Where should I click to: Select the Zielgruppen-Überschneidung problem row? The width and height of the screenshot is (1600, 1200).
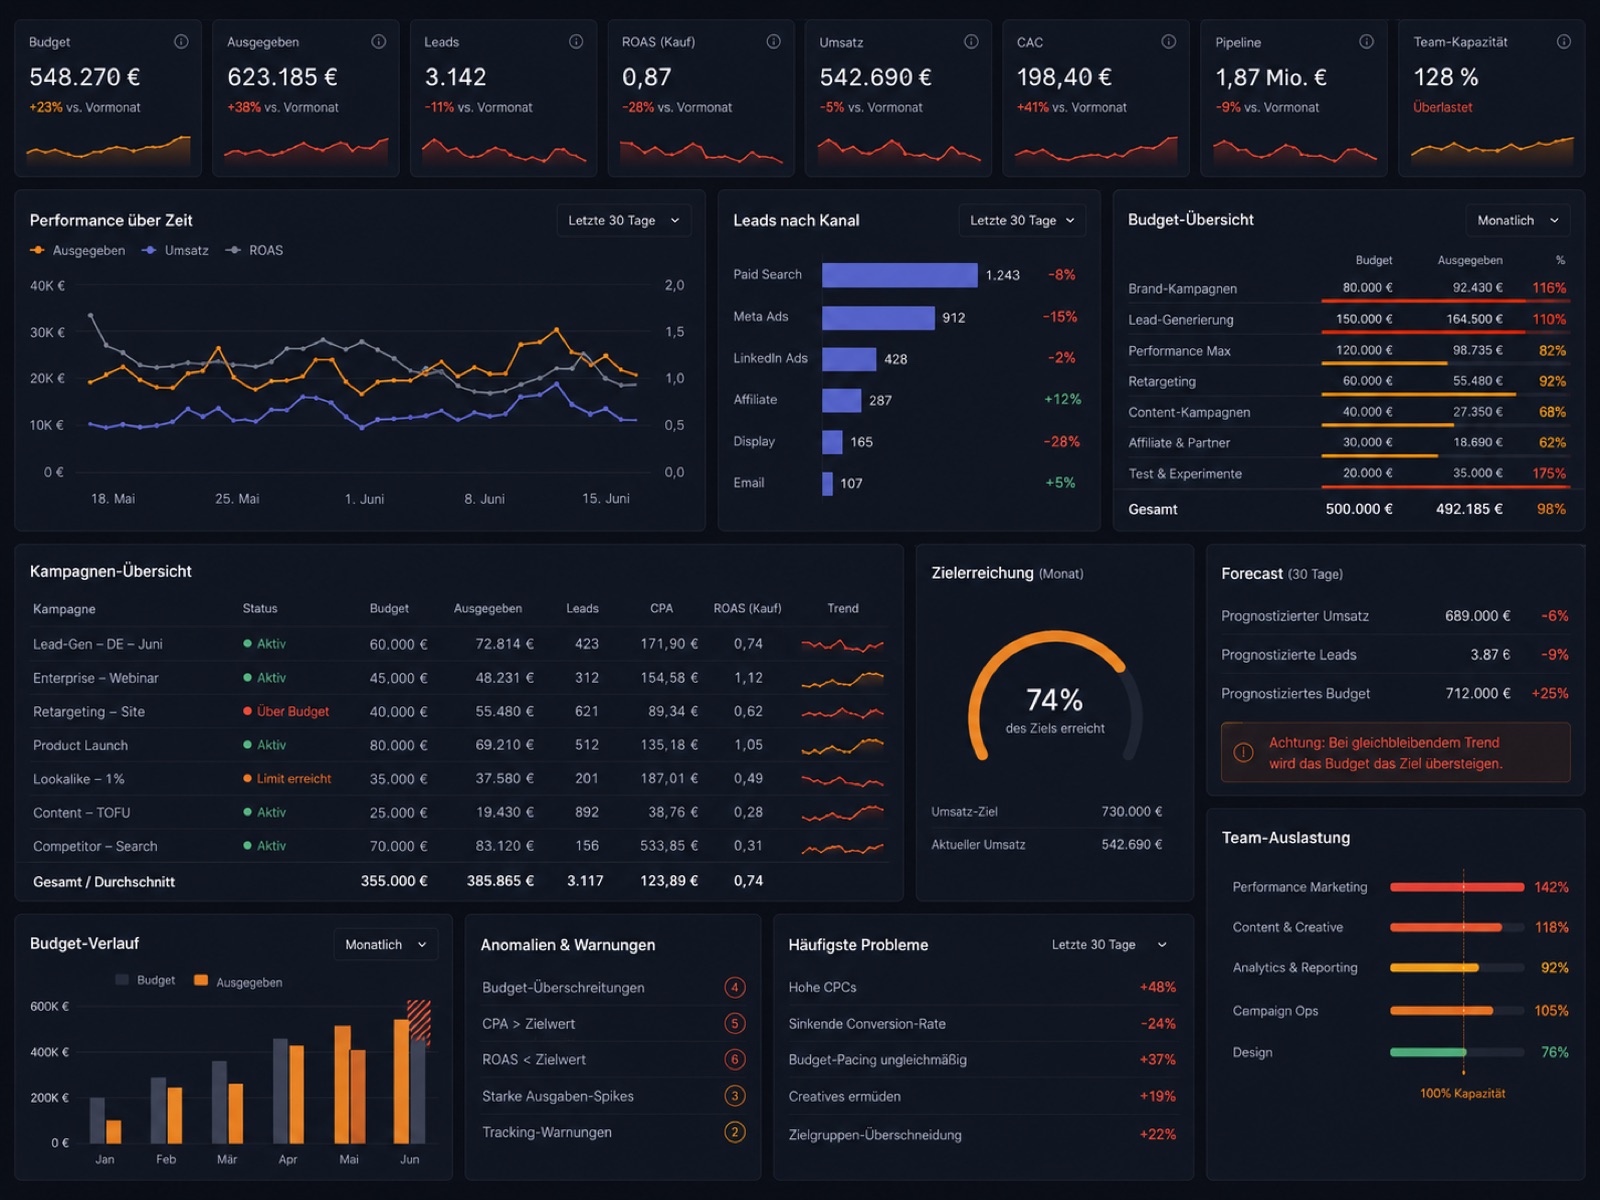pos(982,1135)
